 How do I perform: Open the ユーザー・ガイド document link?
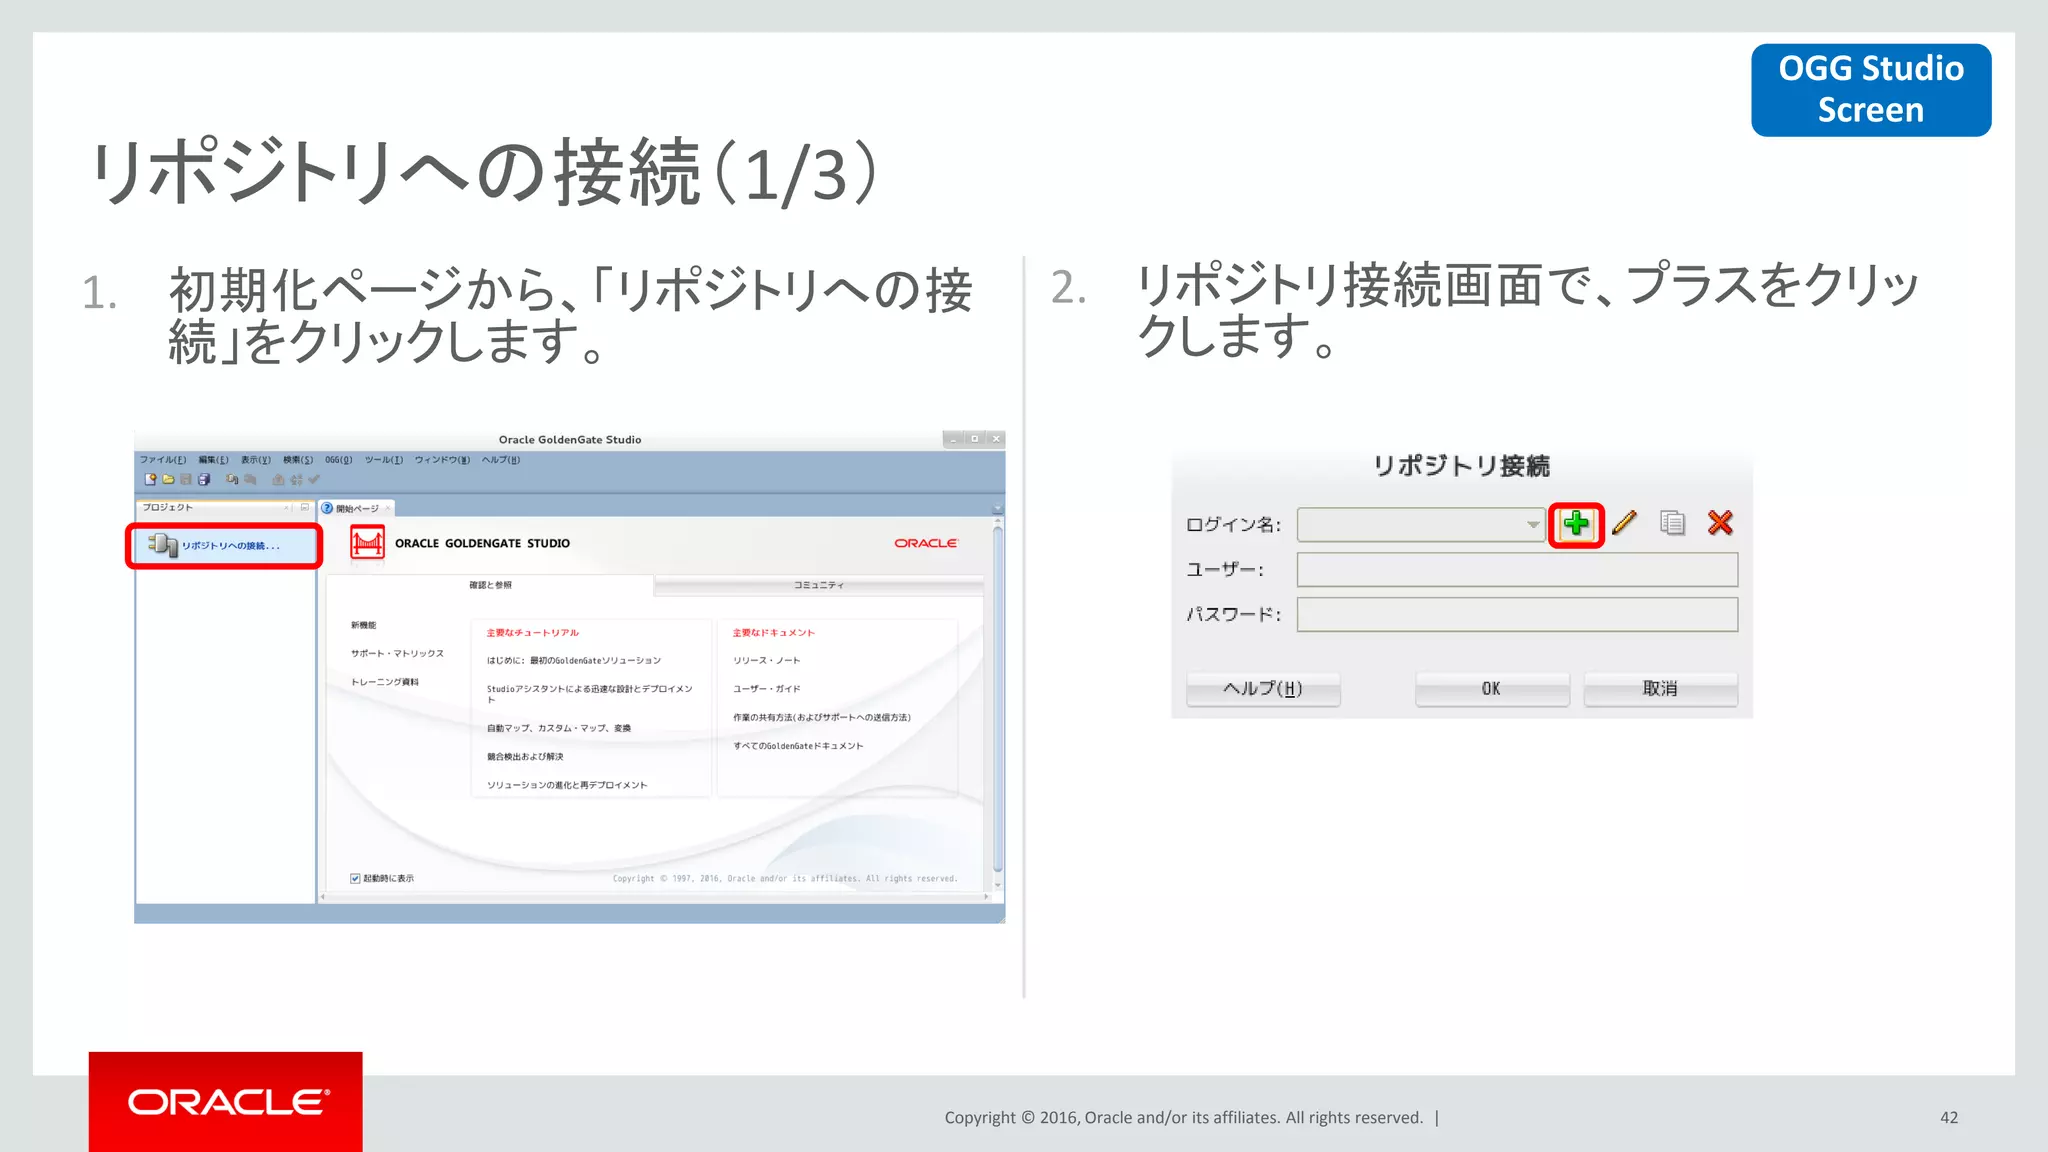(766, 689)
